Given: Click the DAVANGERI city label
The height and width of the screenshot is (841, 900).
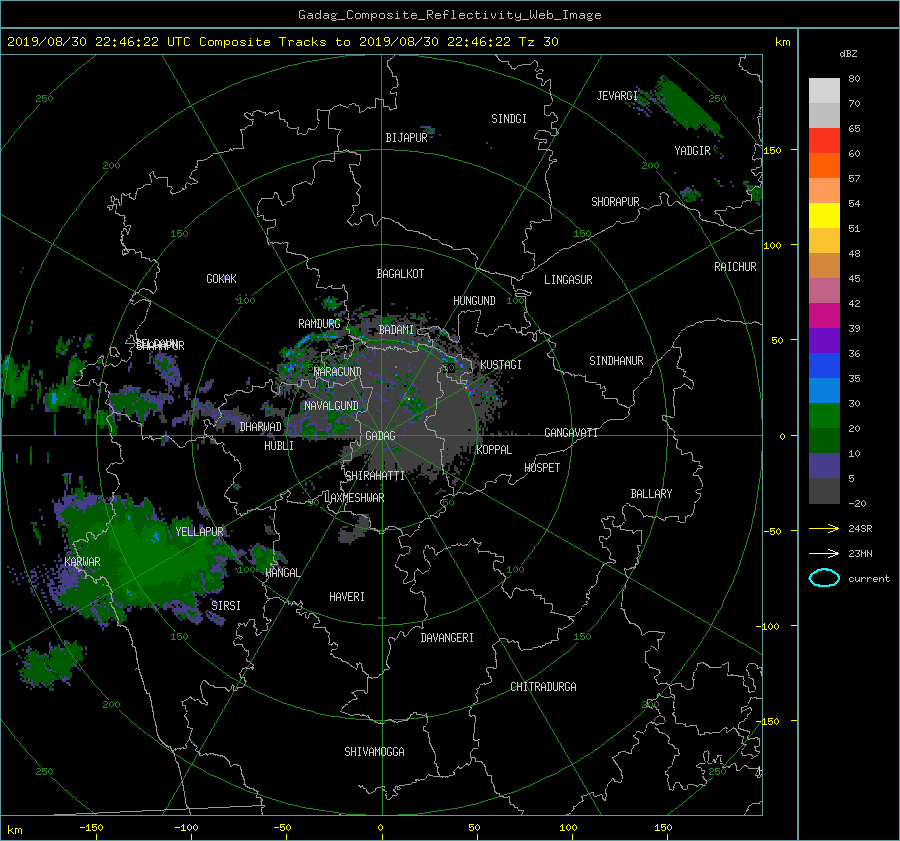Looking at the screenshot, I should coord(447,638).
